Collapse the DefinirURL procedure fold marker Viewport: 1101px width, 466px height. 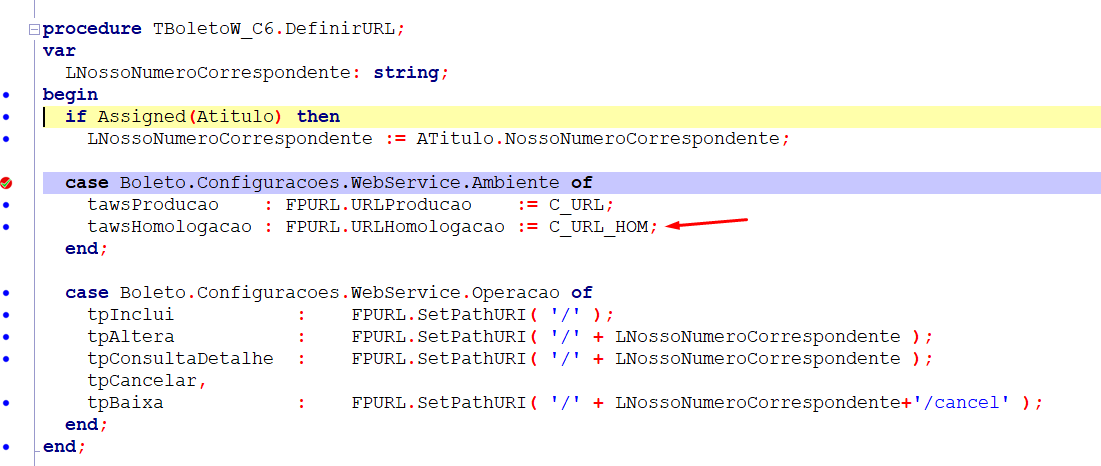coord(34,30)
